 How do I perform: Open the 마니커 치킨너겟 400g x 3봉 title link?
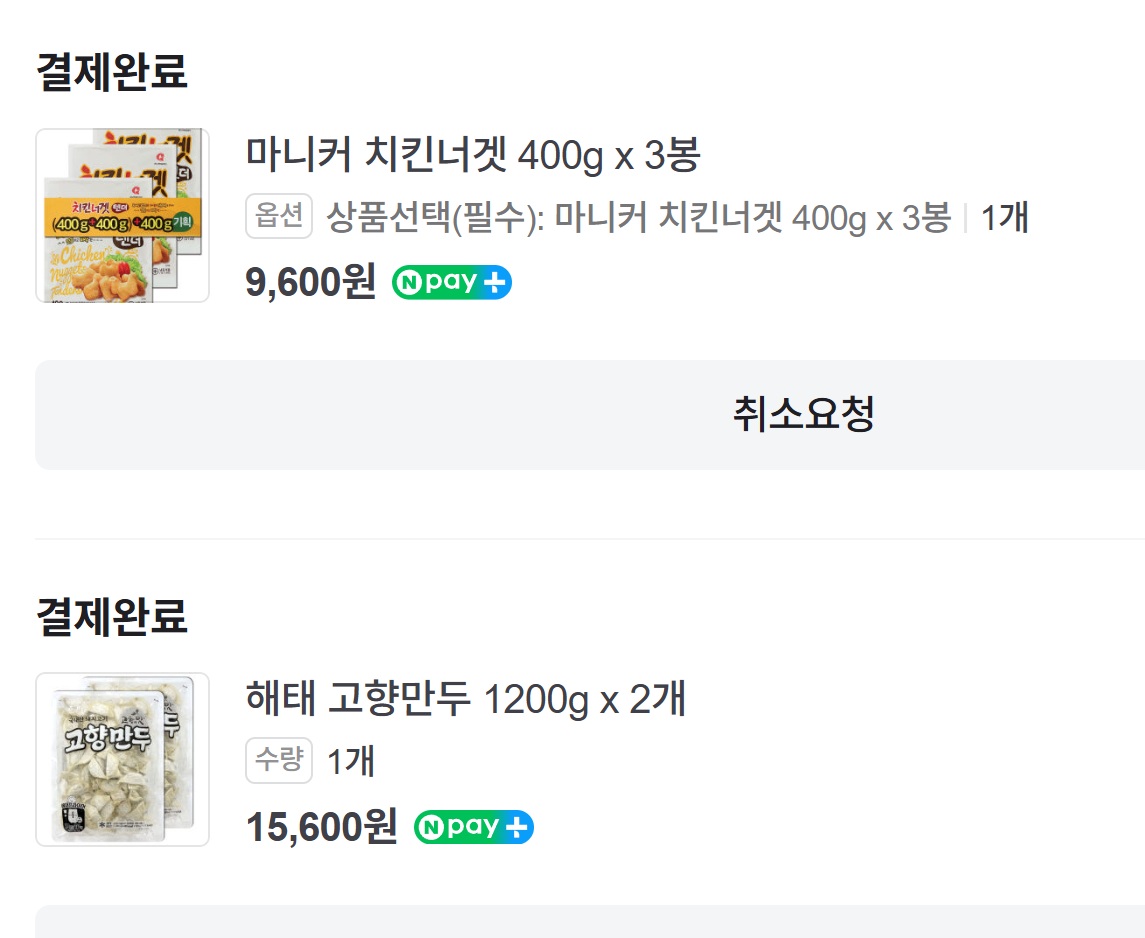pyautogui.click(x=473, y=155)
